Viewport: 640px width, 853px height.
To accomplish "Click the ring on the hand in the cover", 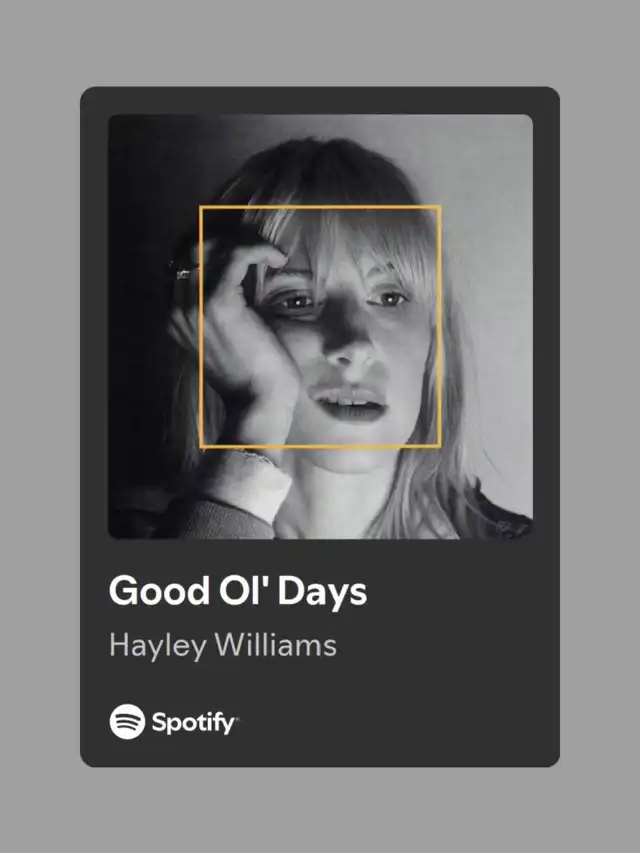I will (x=182, y=270).
